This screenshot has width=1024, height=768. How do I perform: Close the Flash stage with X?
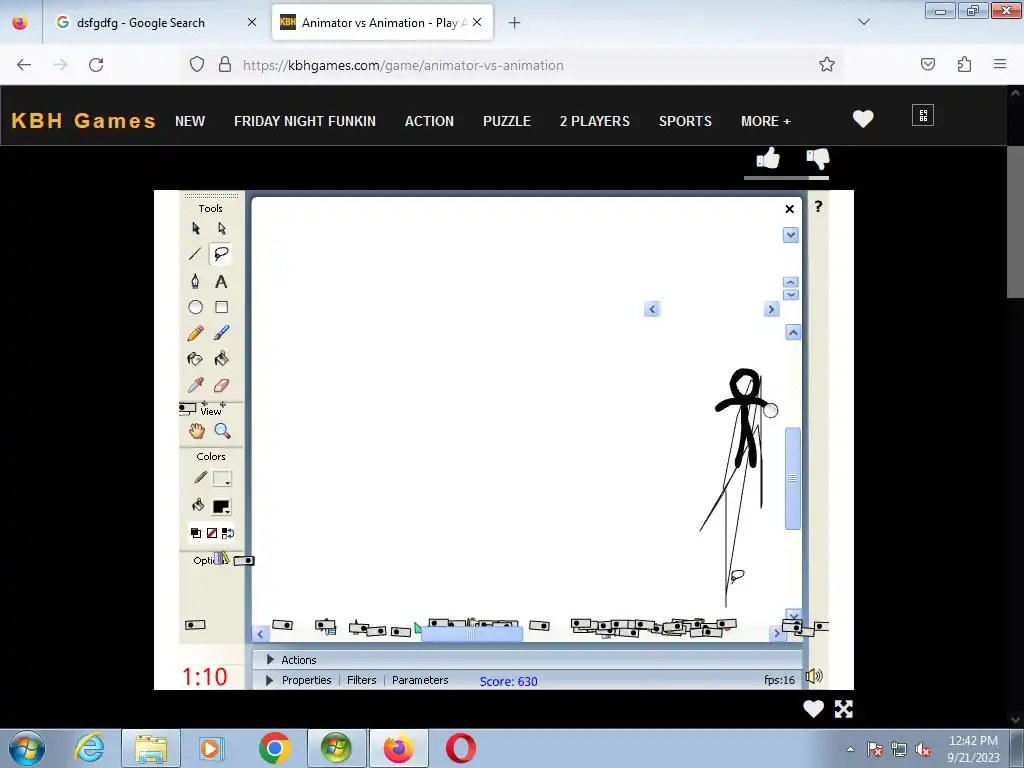(x=790, y=209)
